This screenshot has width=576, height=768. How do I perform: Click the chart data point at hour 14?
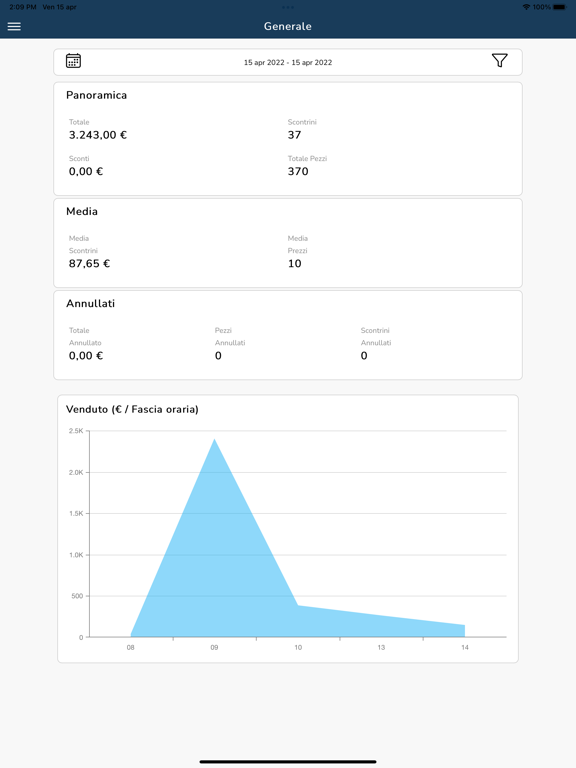(464, 625)
